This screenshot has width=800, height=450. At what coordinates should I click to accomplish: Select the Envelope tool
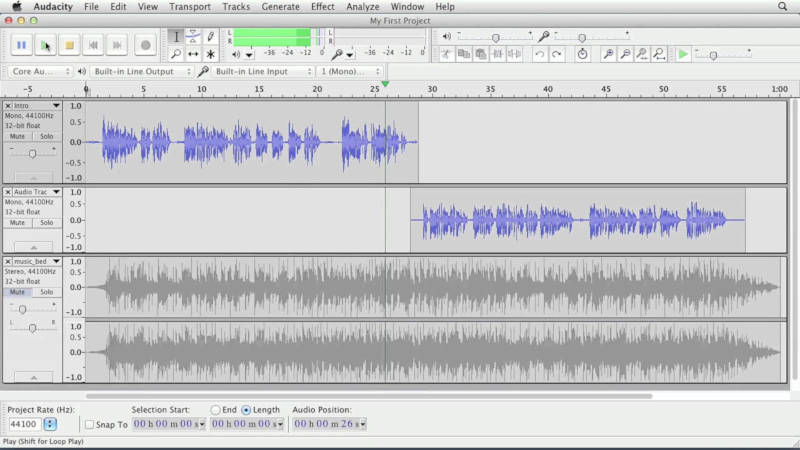coord(193,36)
